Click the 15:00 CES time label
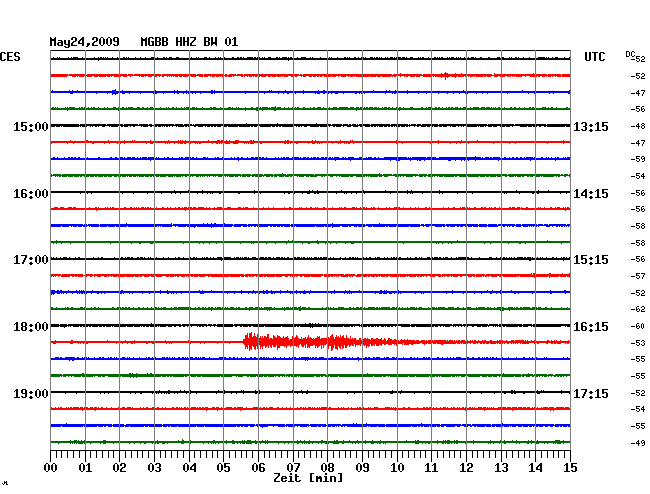This screenshot has width=650, height=494. pos(31,126)
